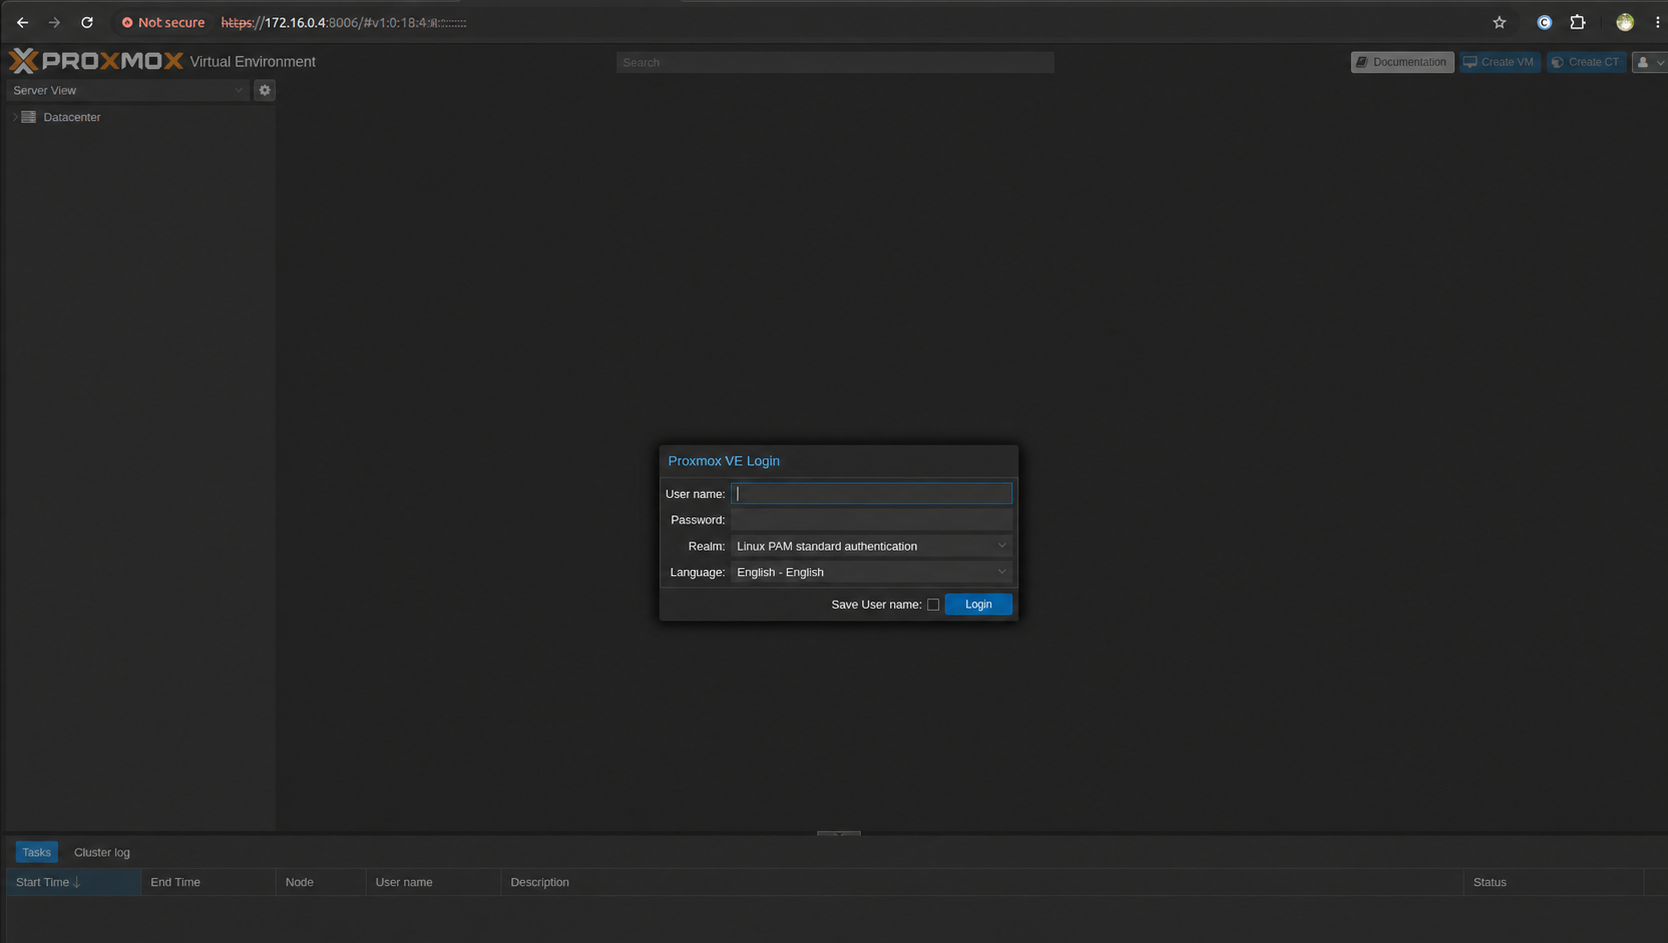Open the user account menu icon
Screen dimensions: 1668x943
1649,62
